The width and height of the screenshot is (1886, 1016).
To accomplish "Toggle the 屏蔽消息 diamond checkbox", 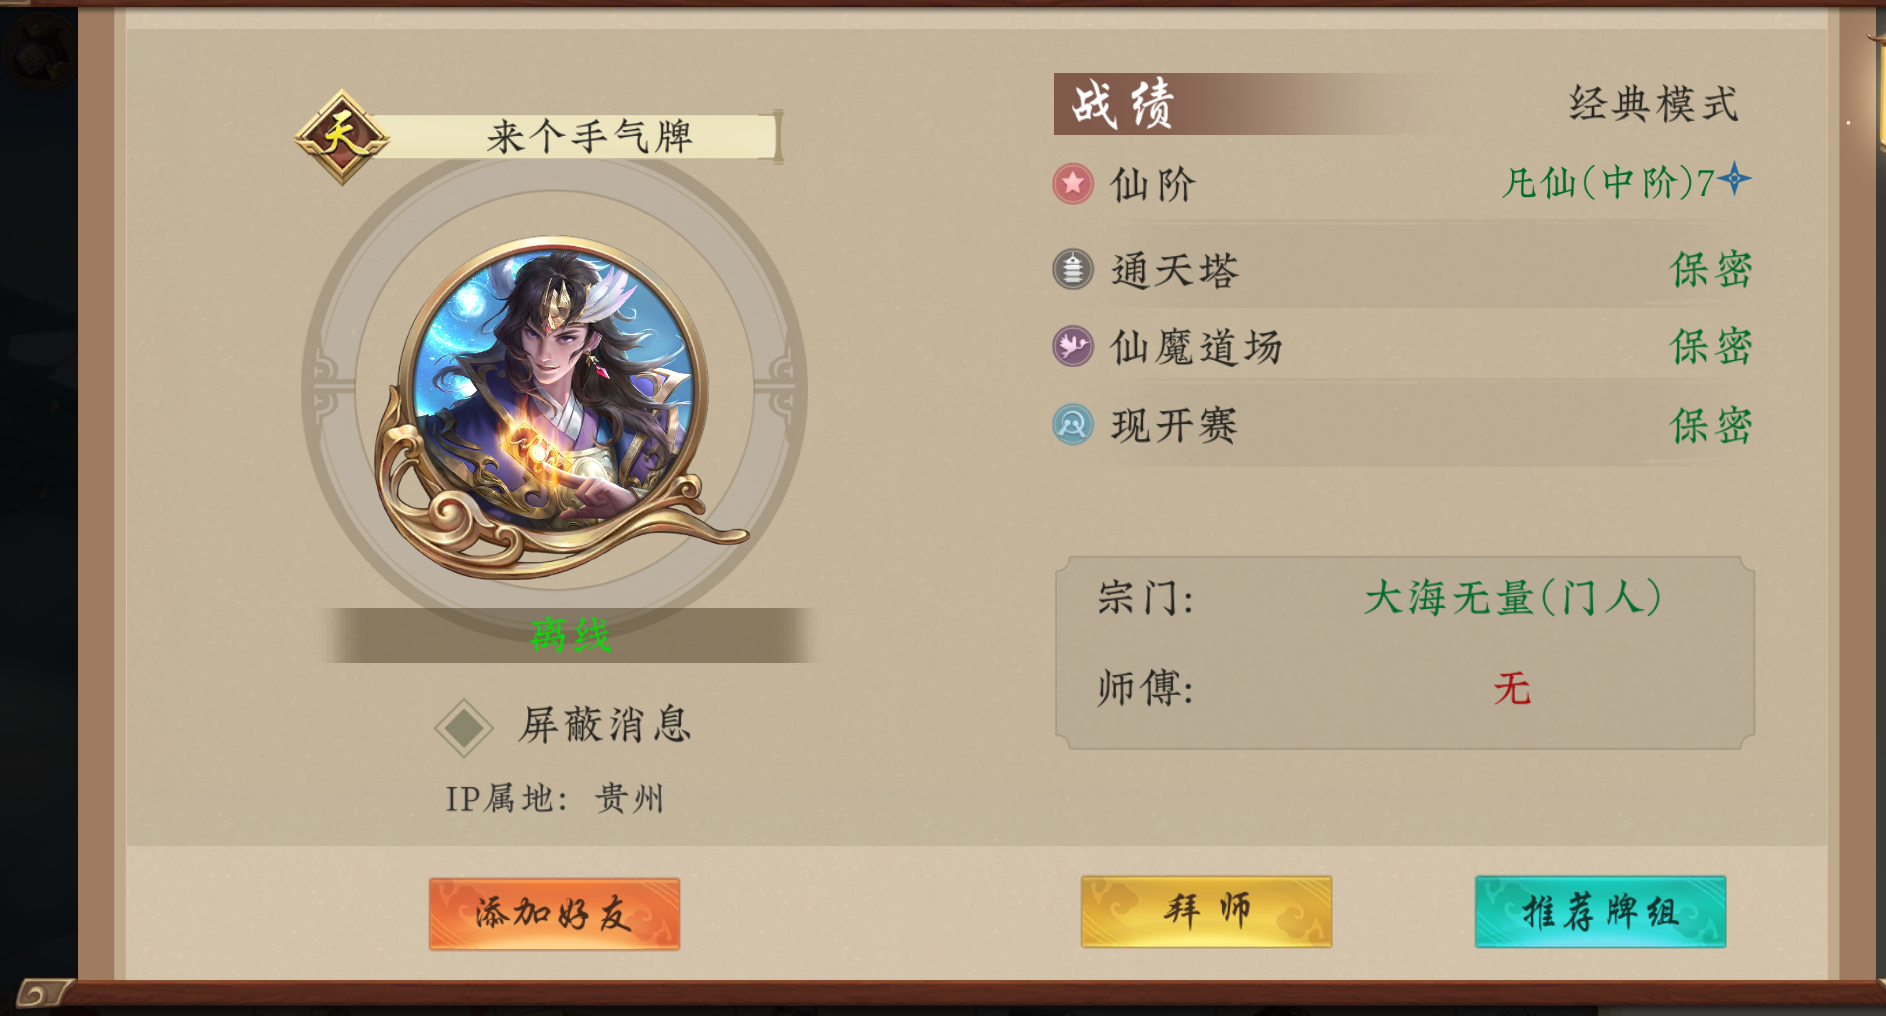I will (x=464, y=727).
